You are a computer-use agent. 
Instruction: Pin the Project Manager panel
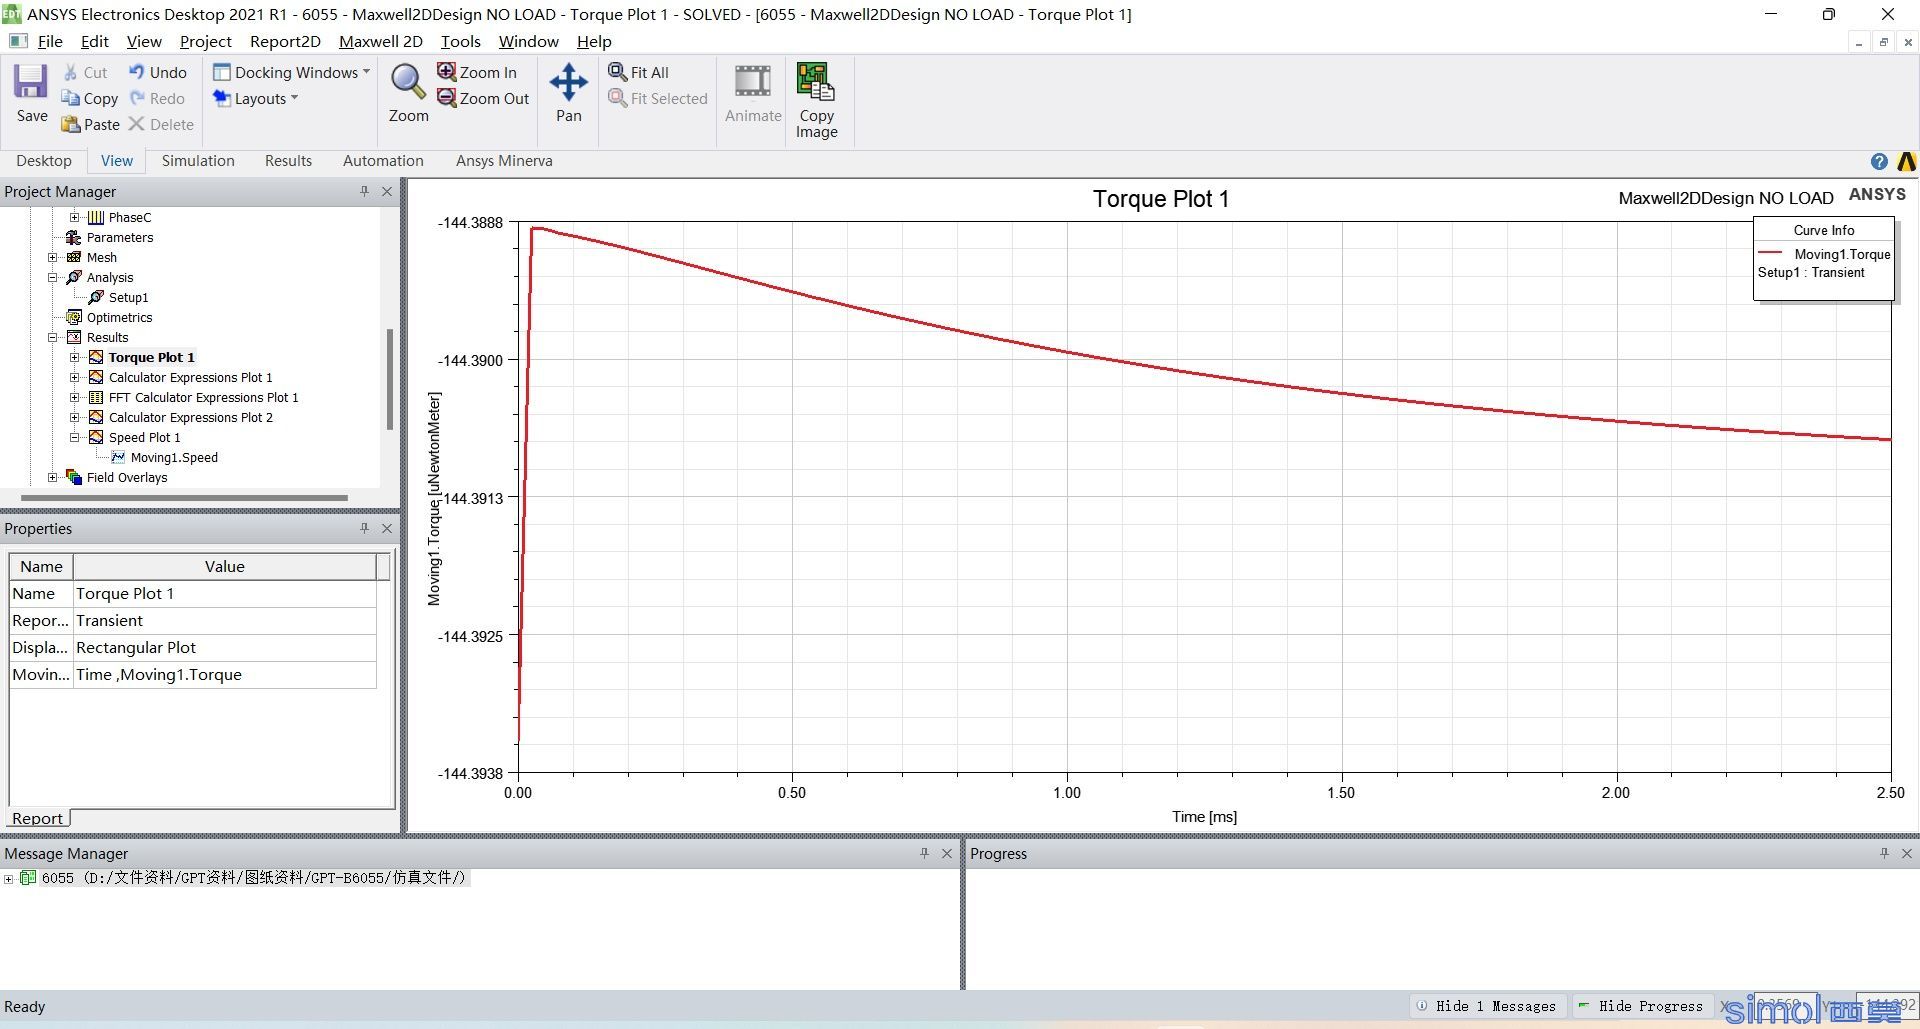(x=364, y=191)
